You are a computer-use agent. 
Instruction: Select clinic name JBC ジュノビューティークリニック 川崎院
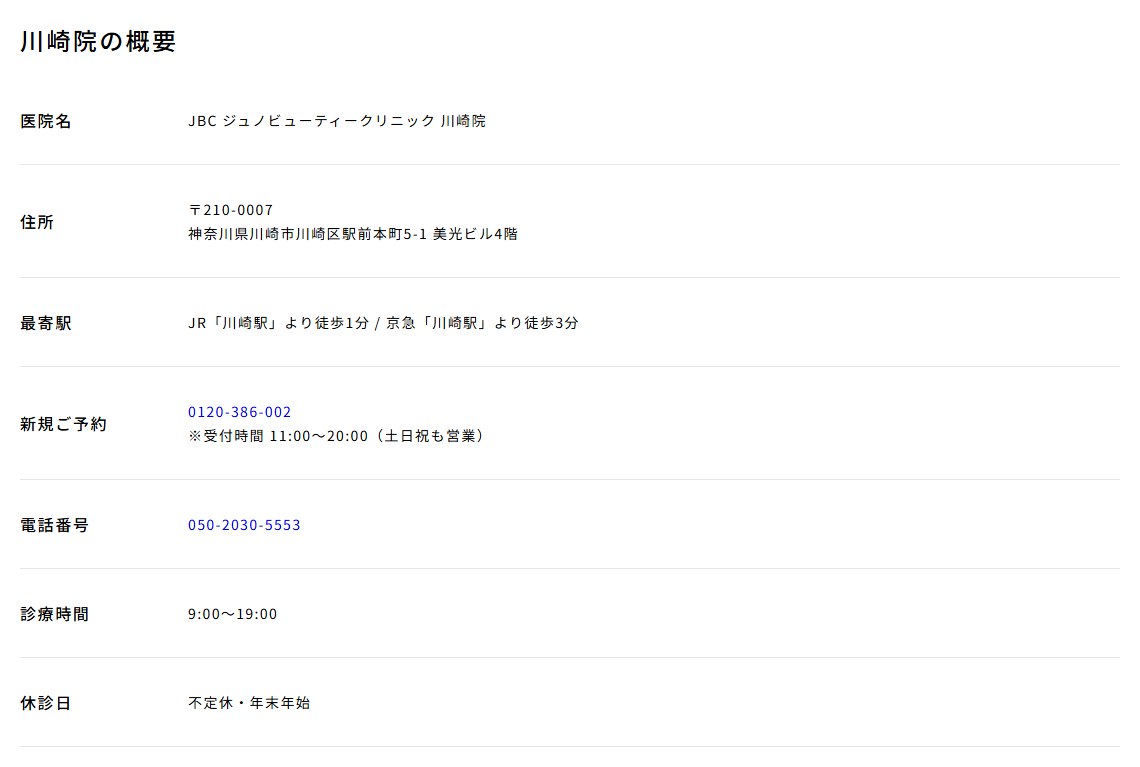(x=337, y=121)
